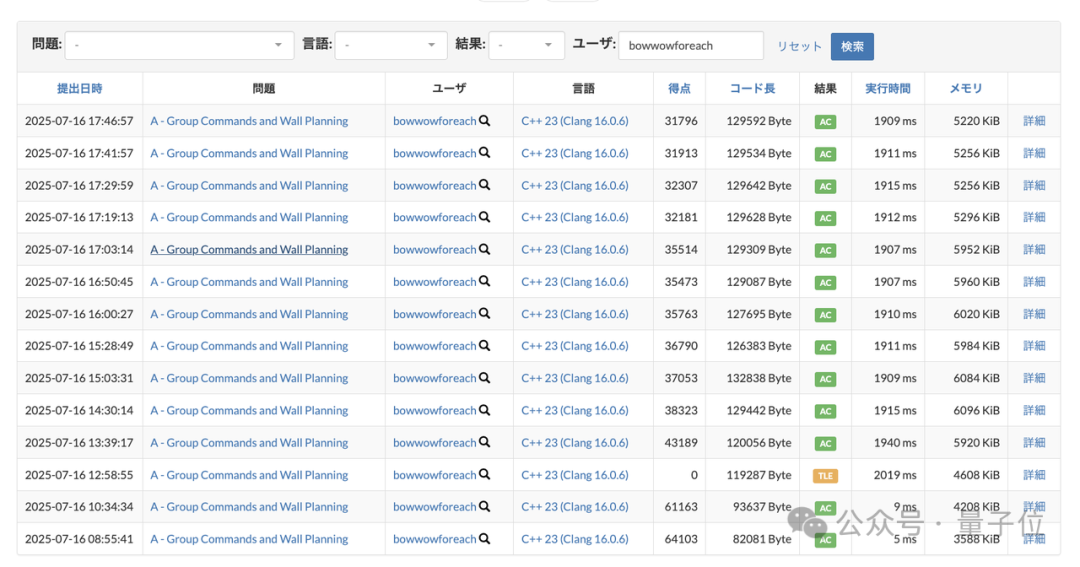Screen dimensions: 1080x567
Task: Open bowwowforeach user link in 15:03:31 row
Action: click(x=435, y=378)
